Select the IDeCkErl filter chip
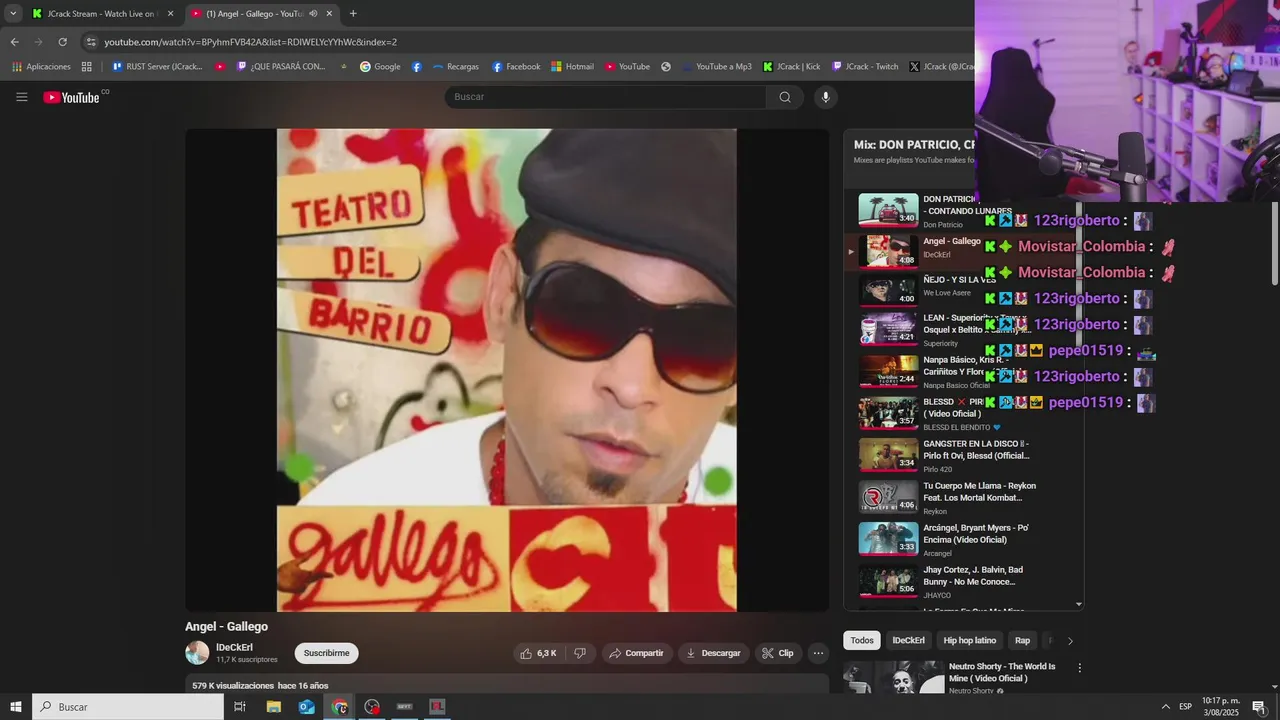Image resolution: width=1280 pixels, height=720 pixels. coord(908,641)
